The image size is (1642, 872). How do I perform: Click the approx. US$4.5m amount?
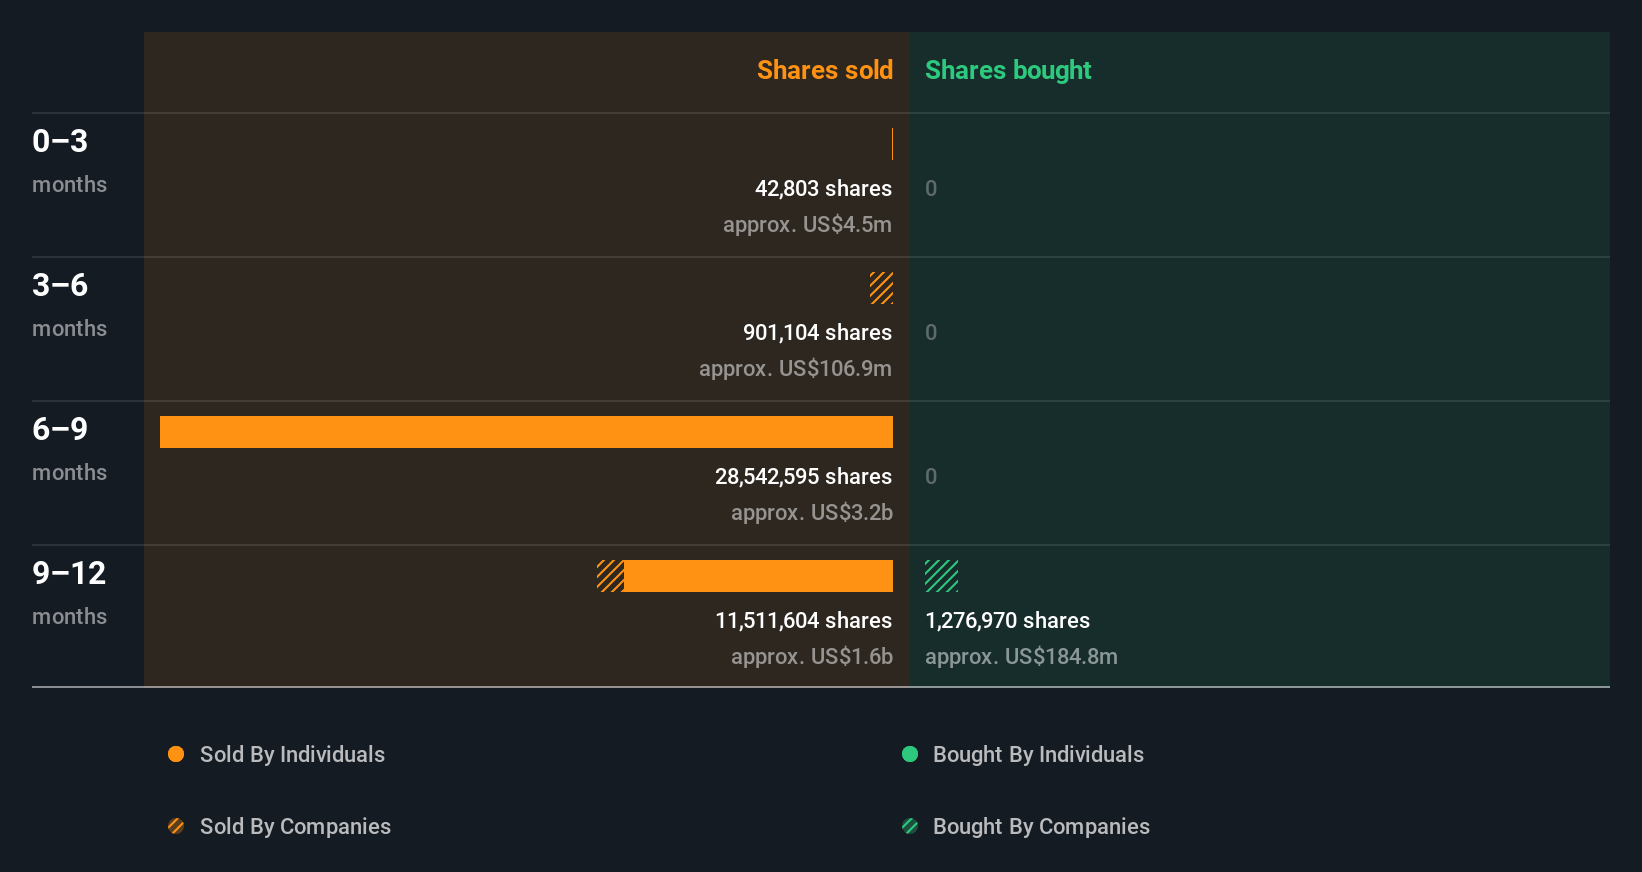click(807, 224)
